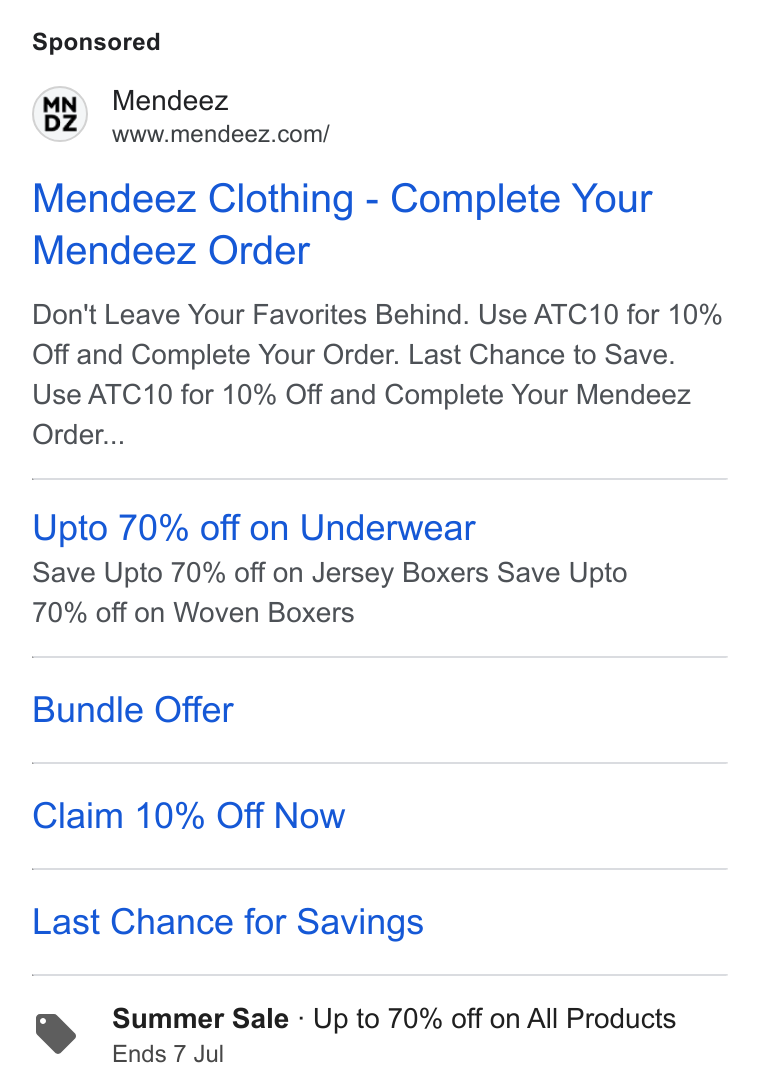
Task: Click the Ends 7 Jul expiry note
Action: coord(168,1054)
